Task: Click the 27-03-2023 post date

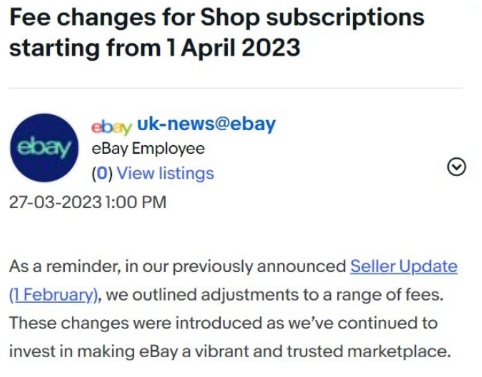Action: coord(55,202)
